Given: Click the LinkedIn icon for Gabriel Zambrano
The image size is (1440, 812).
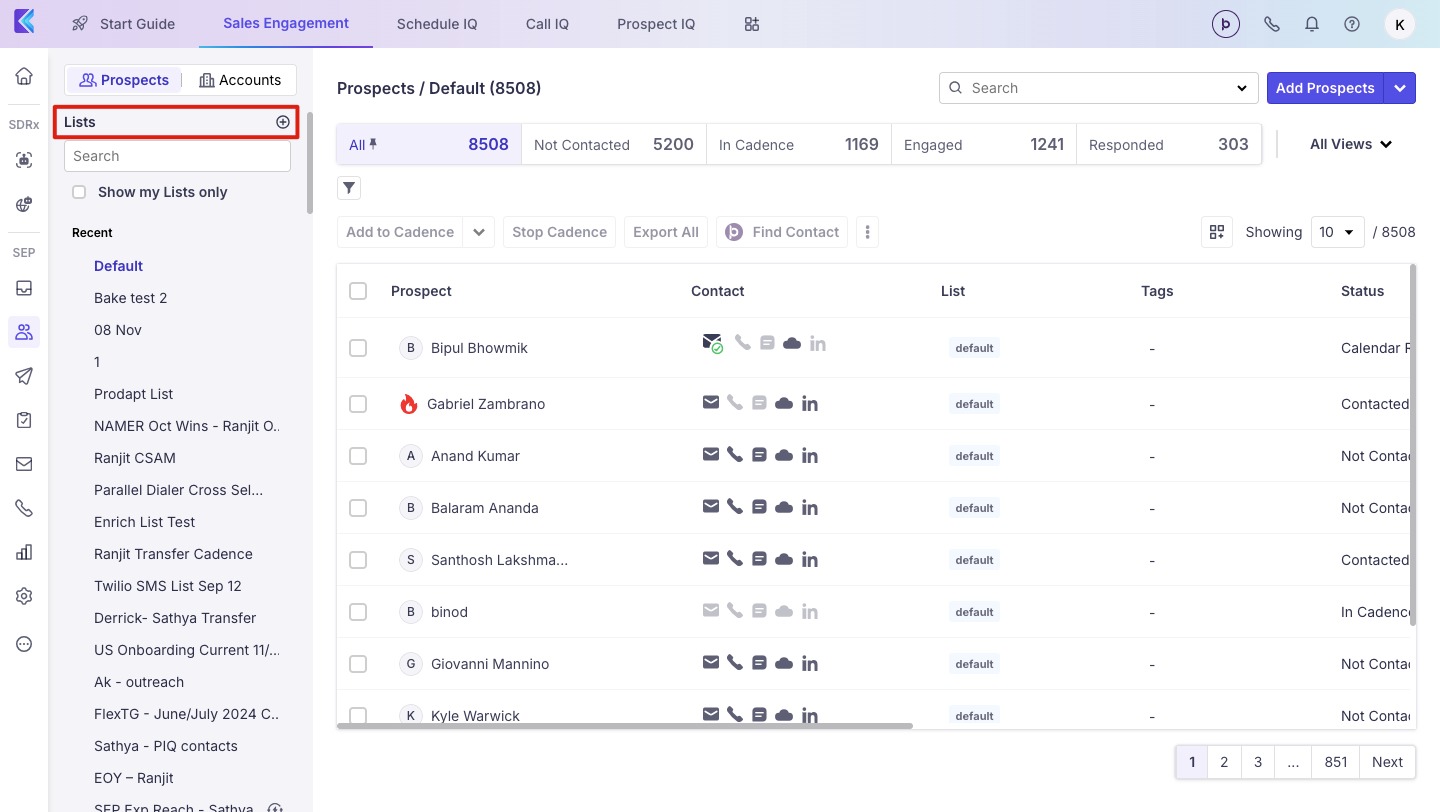Looking at the screenshot, I should coord(810,404).
